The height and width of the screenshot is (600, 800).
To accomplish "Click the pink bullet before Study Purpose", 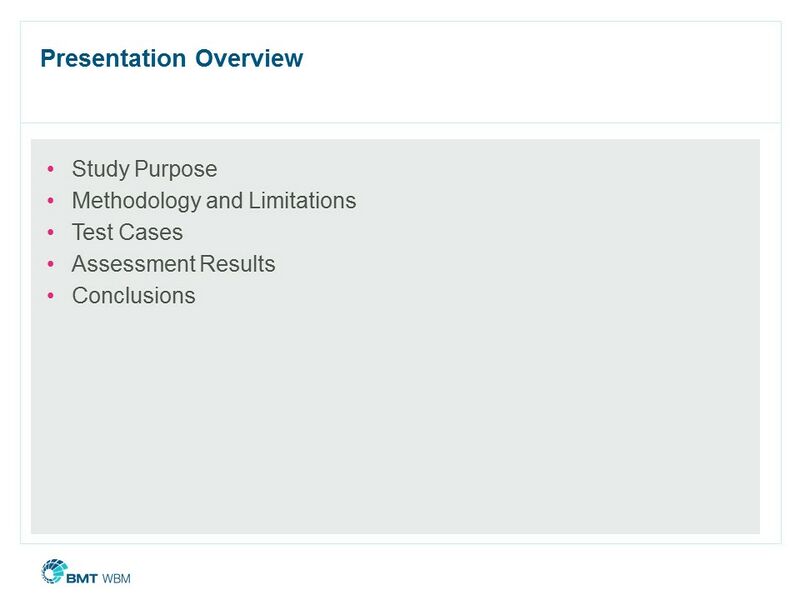I will 51,169.
